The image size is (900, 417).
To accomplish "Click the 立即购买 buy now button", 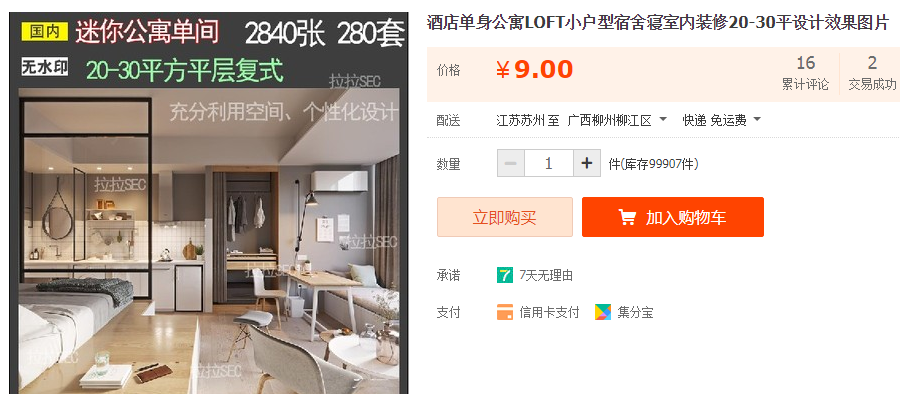I will (505, 217).
